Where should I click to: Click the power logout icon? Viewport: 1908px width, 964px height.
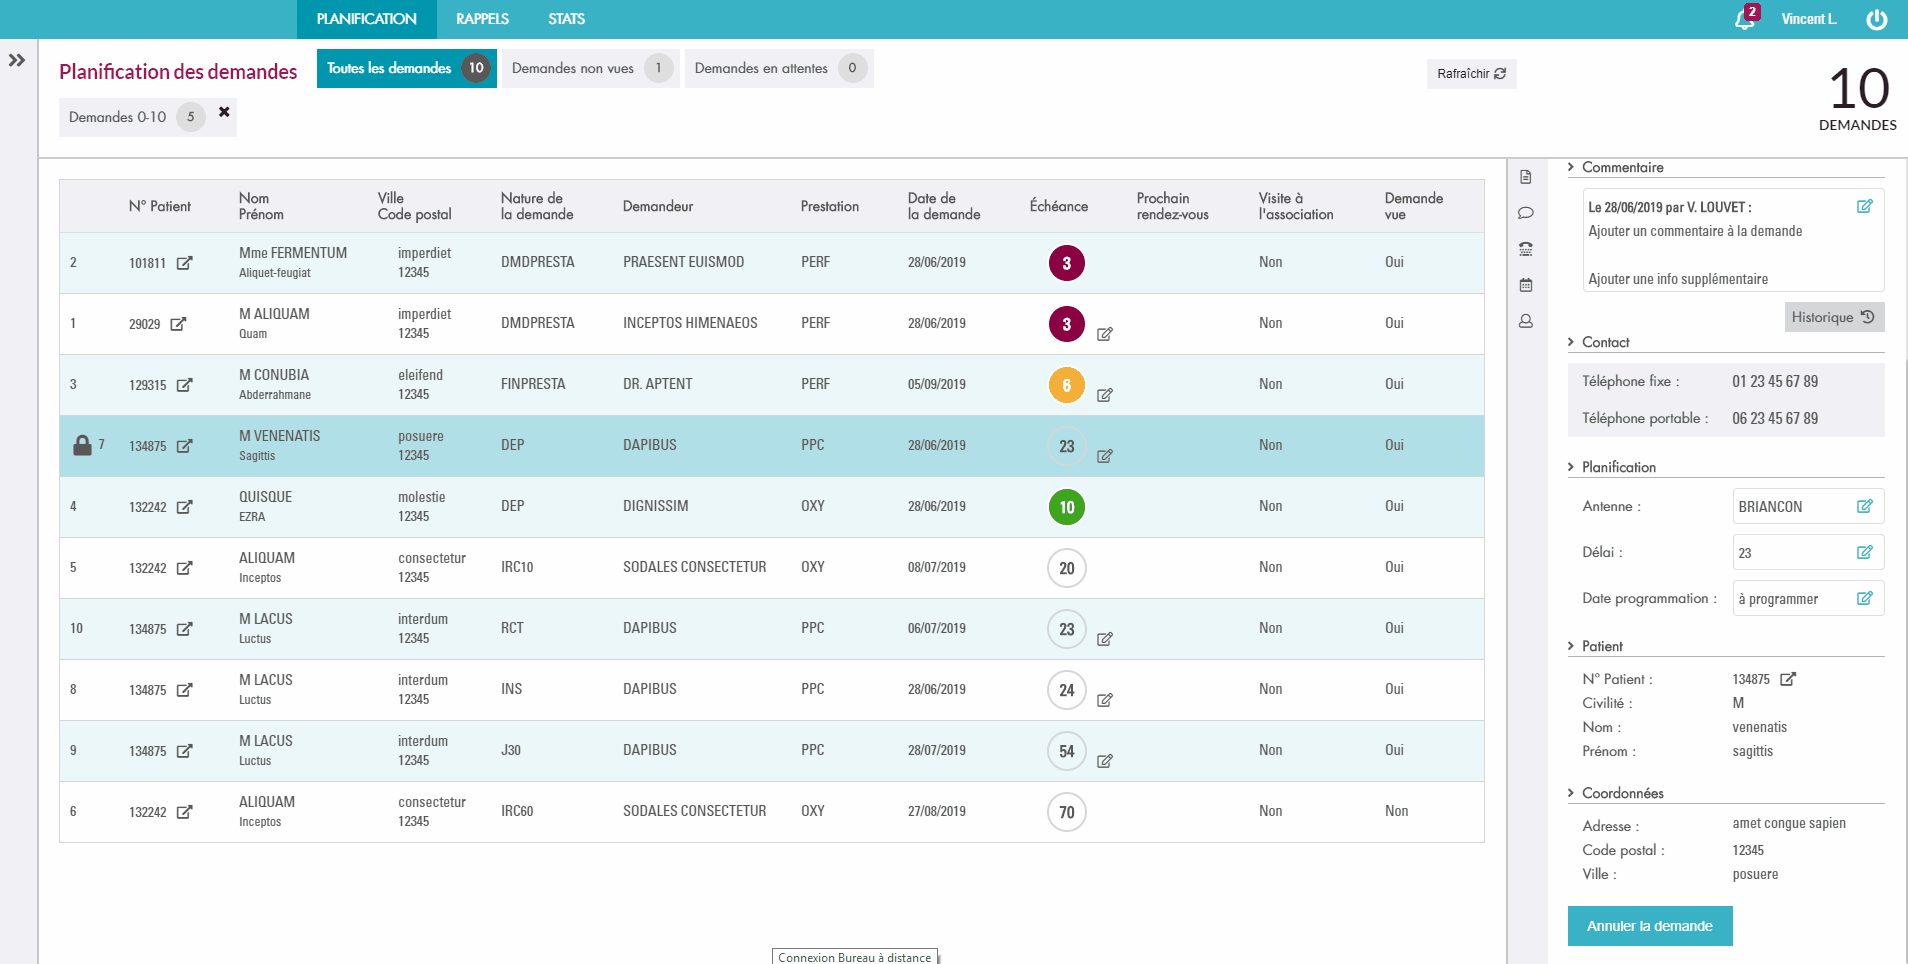[x=1876, y=20]
